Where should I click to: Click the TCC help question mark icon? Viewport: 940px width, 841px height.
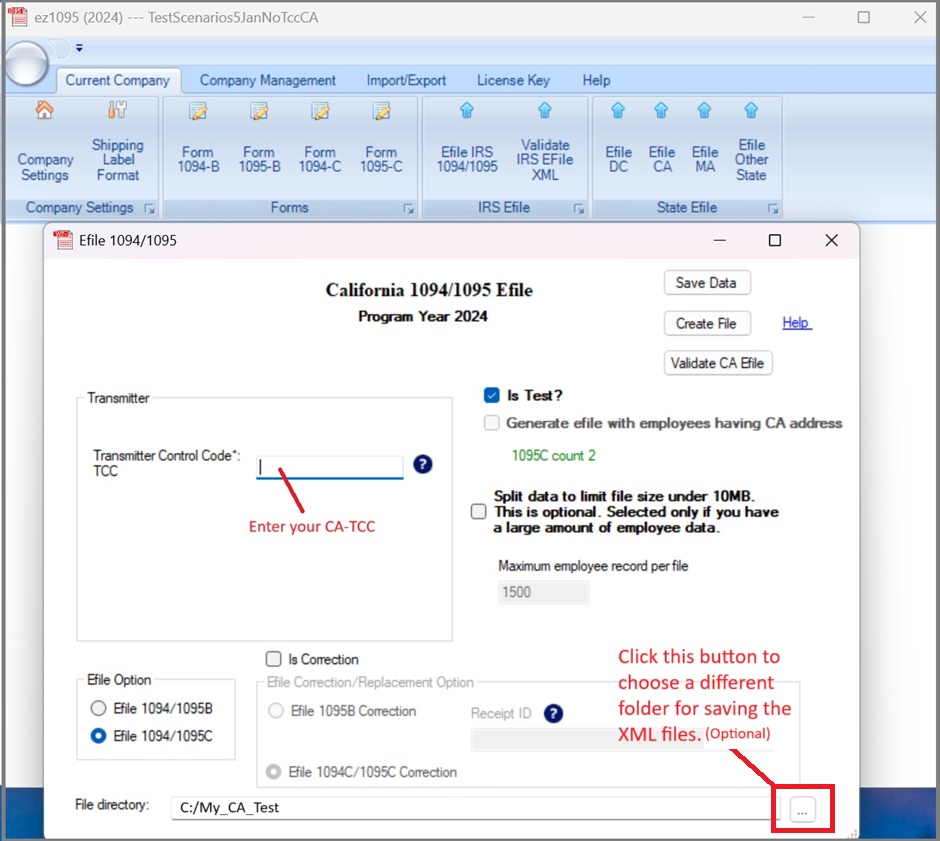click(422, 464)
